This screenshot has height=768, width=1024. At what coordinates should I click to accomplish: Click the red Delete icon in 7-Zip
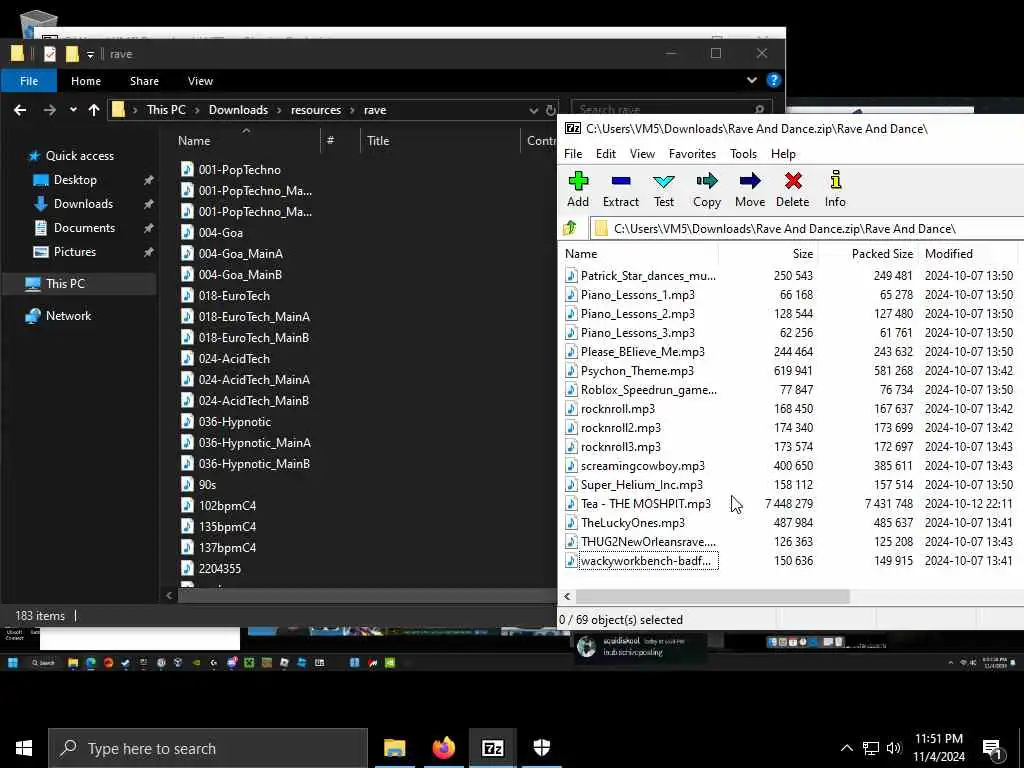click(793, 189)
